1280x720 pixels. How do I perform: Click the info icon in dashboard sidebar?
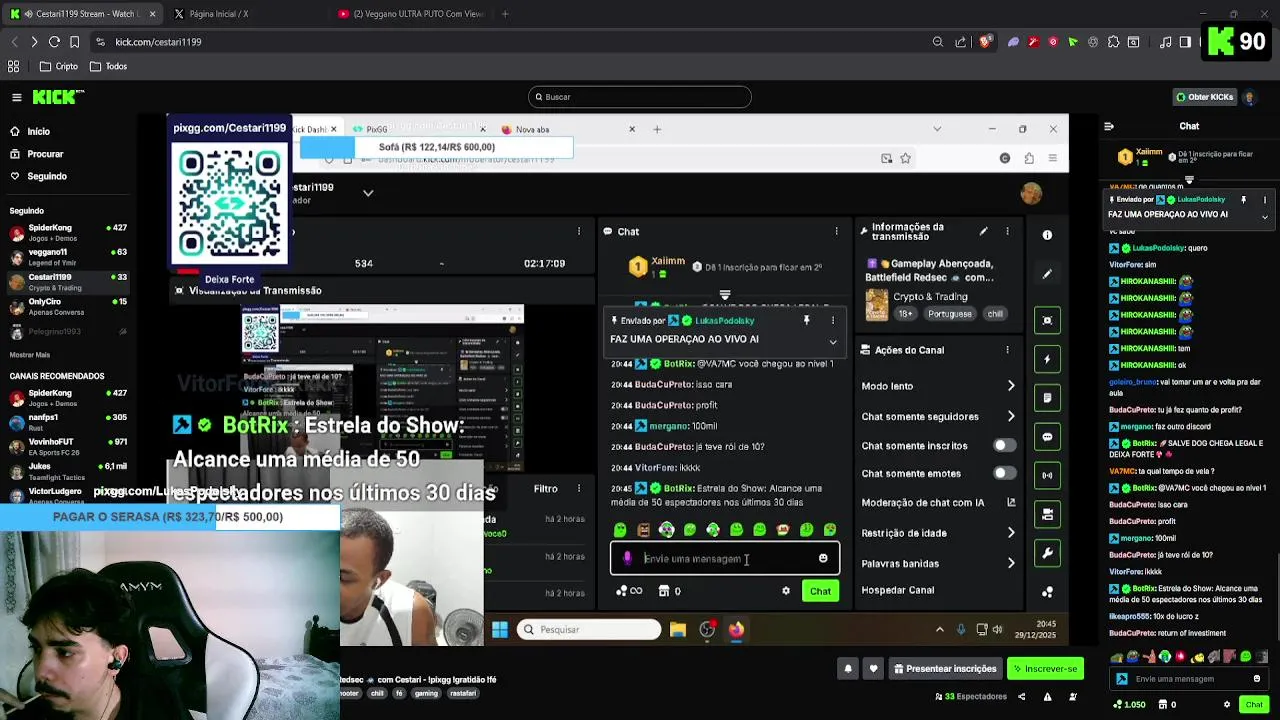coord(1047,235)
